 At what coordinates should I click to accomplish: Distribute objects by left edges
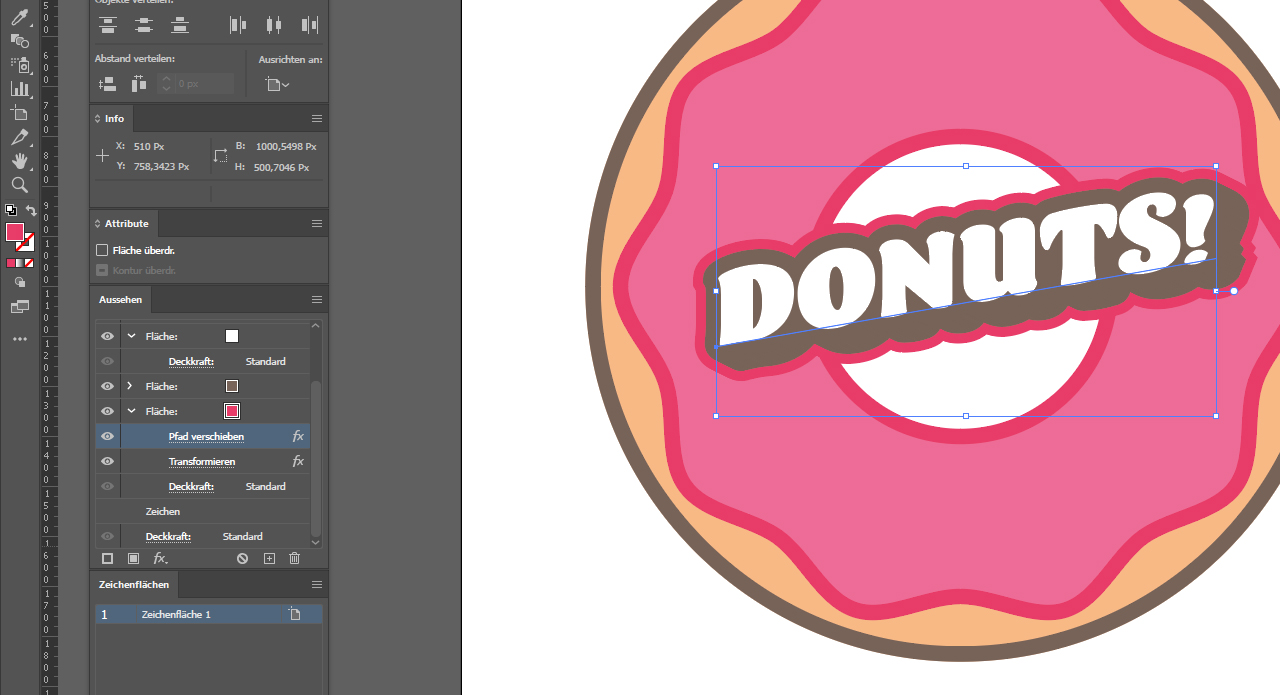pyautogui.click(x=237, y=25)
